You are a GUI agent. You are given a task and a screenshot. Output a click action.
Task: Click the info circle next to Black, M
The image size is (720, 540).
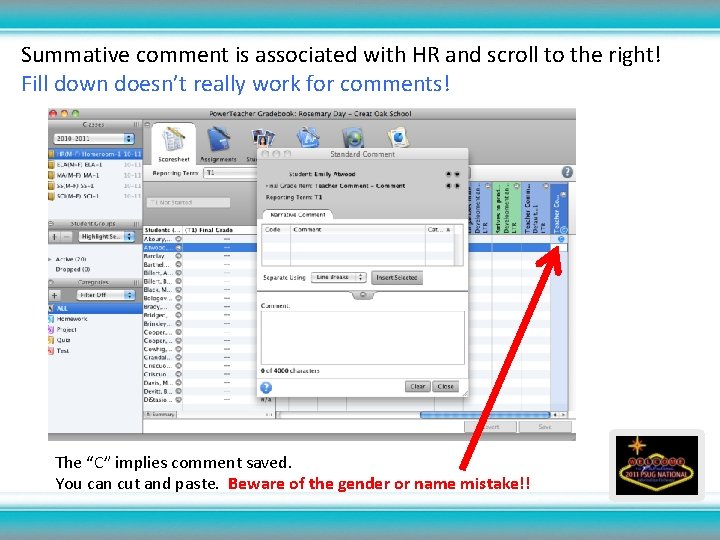(x=179, y=290)
